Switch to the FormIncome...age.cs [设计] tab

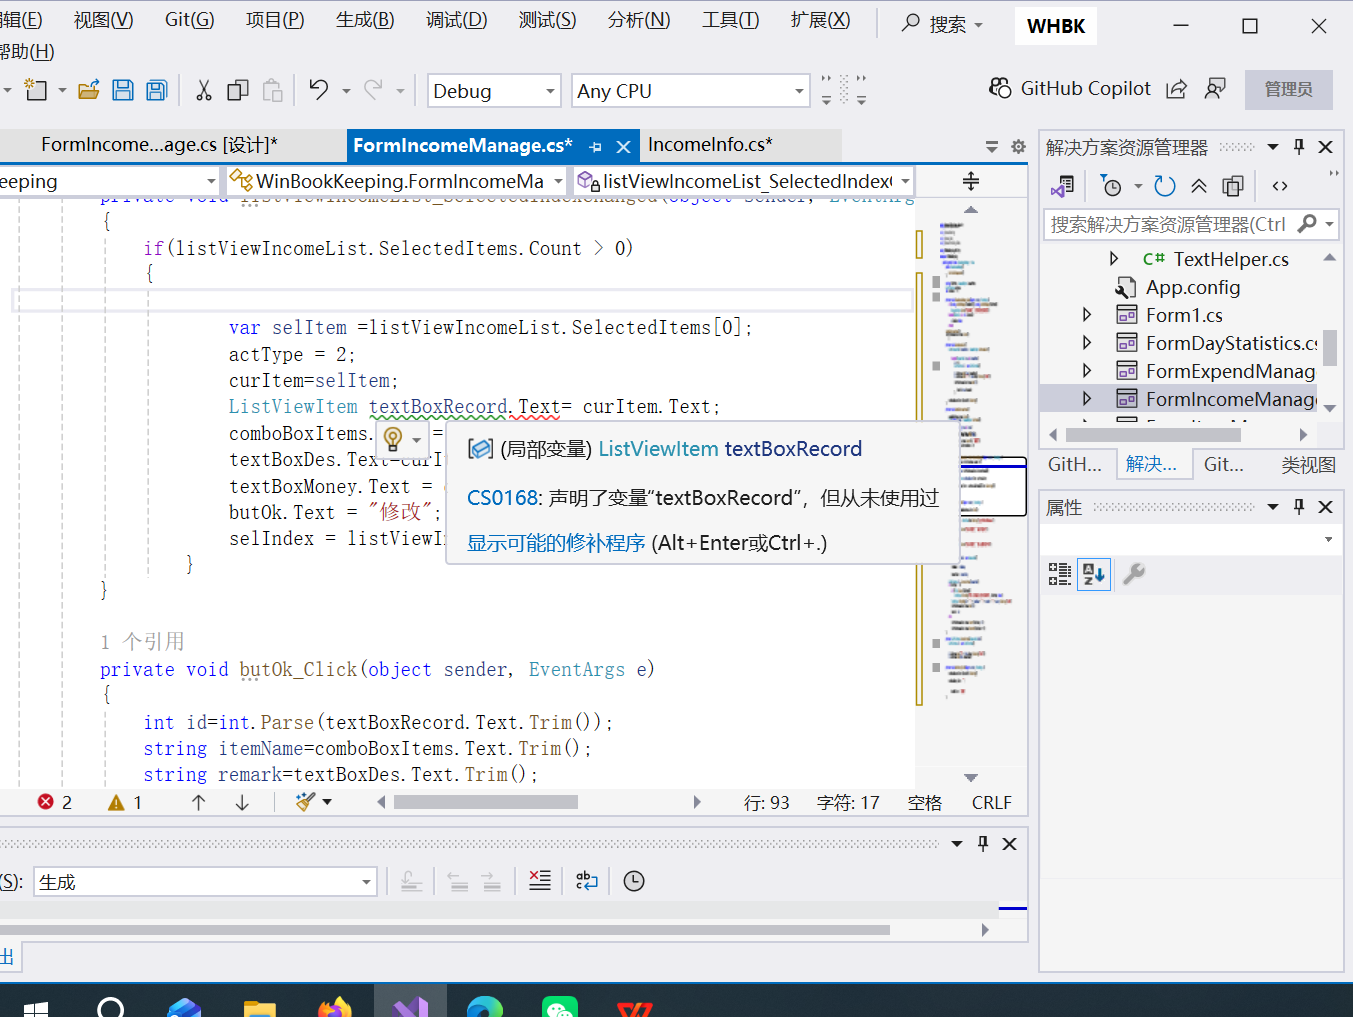pyautogui.click(x=159, y=145)
